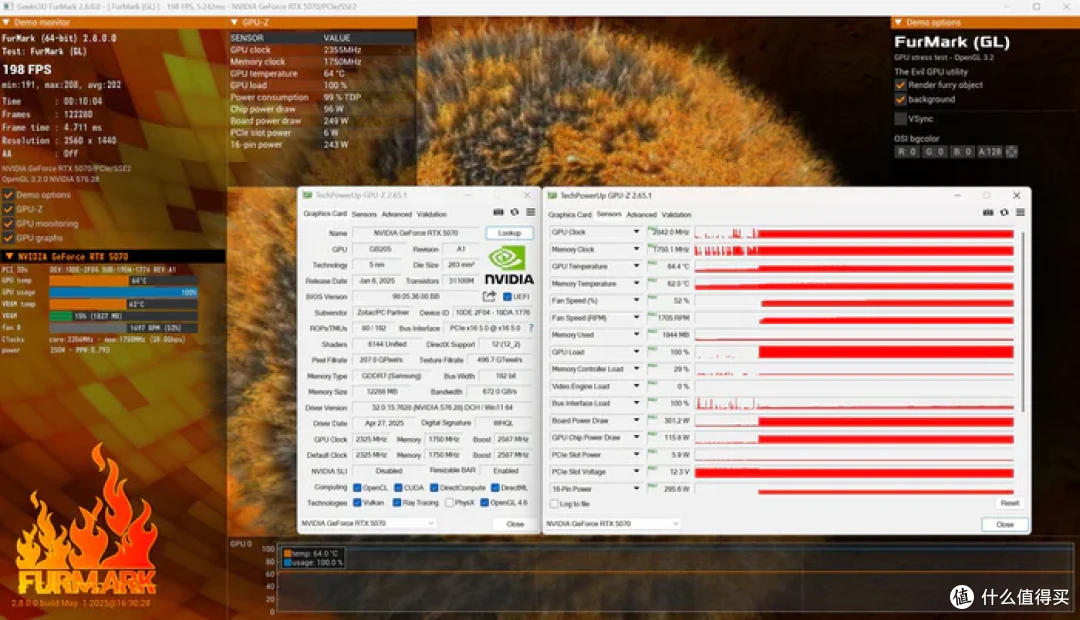
Task: Click FurMark title bar app icon
Action: pyautogui.click(x=8, y=6)
